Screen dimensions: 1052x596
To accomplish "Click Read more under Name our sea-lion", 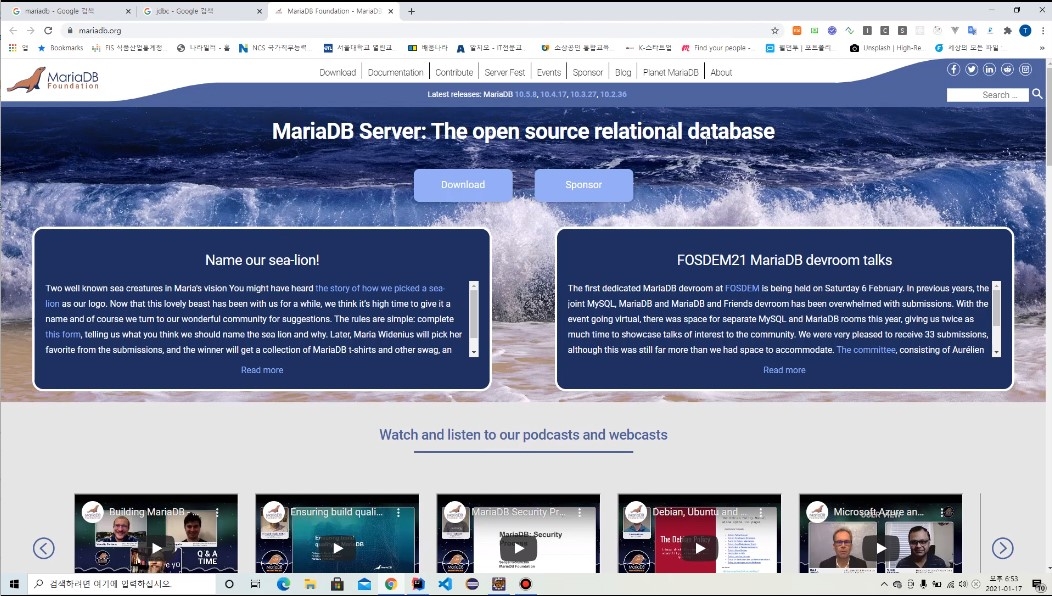I will (x=262, y=370).
